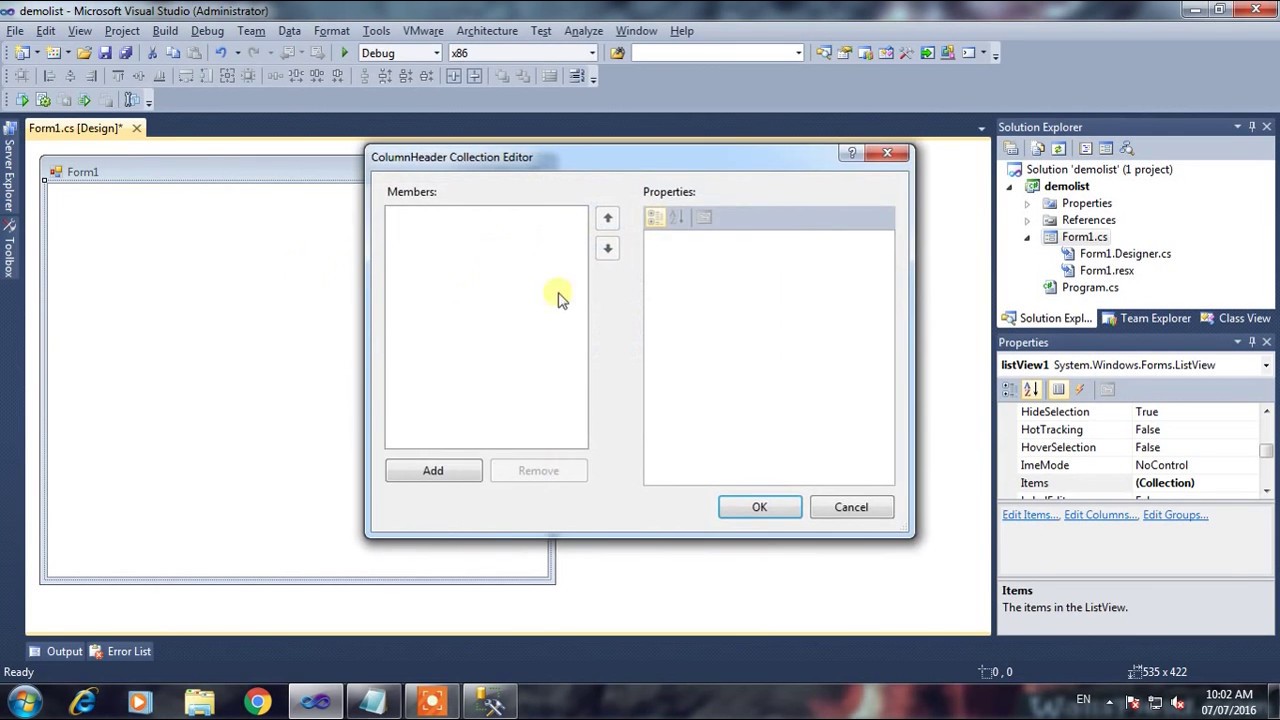Select Form1.Designer.cs in Solution Explorer
This screenshot has width=1280, height=720.
pos(1125,254)
